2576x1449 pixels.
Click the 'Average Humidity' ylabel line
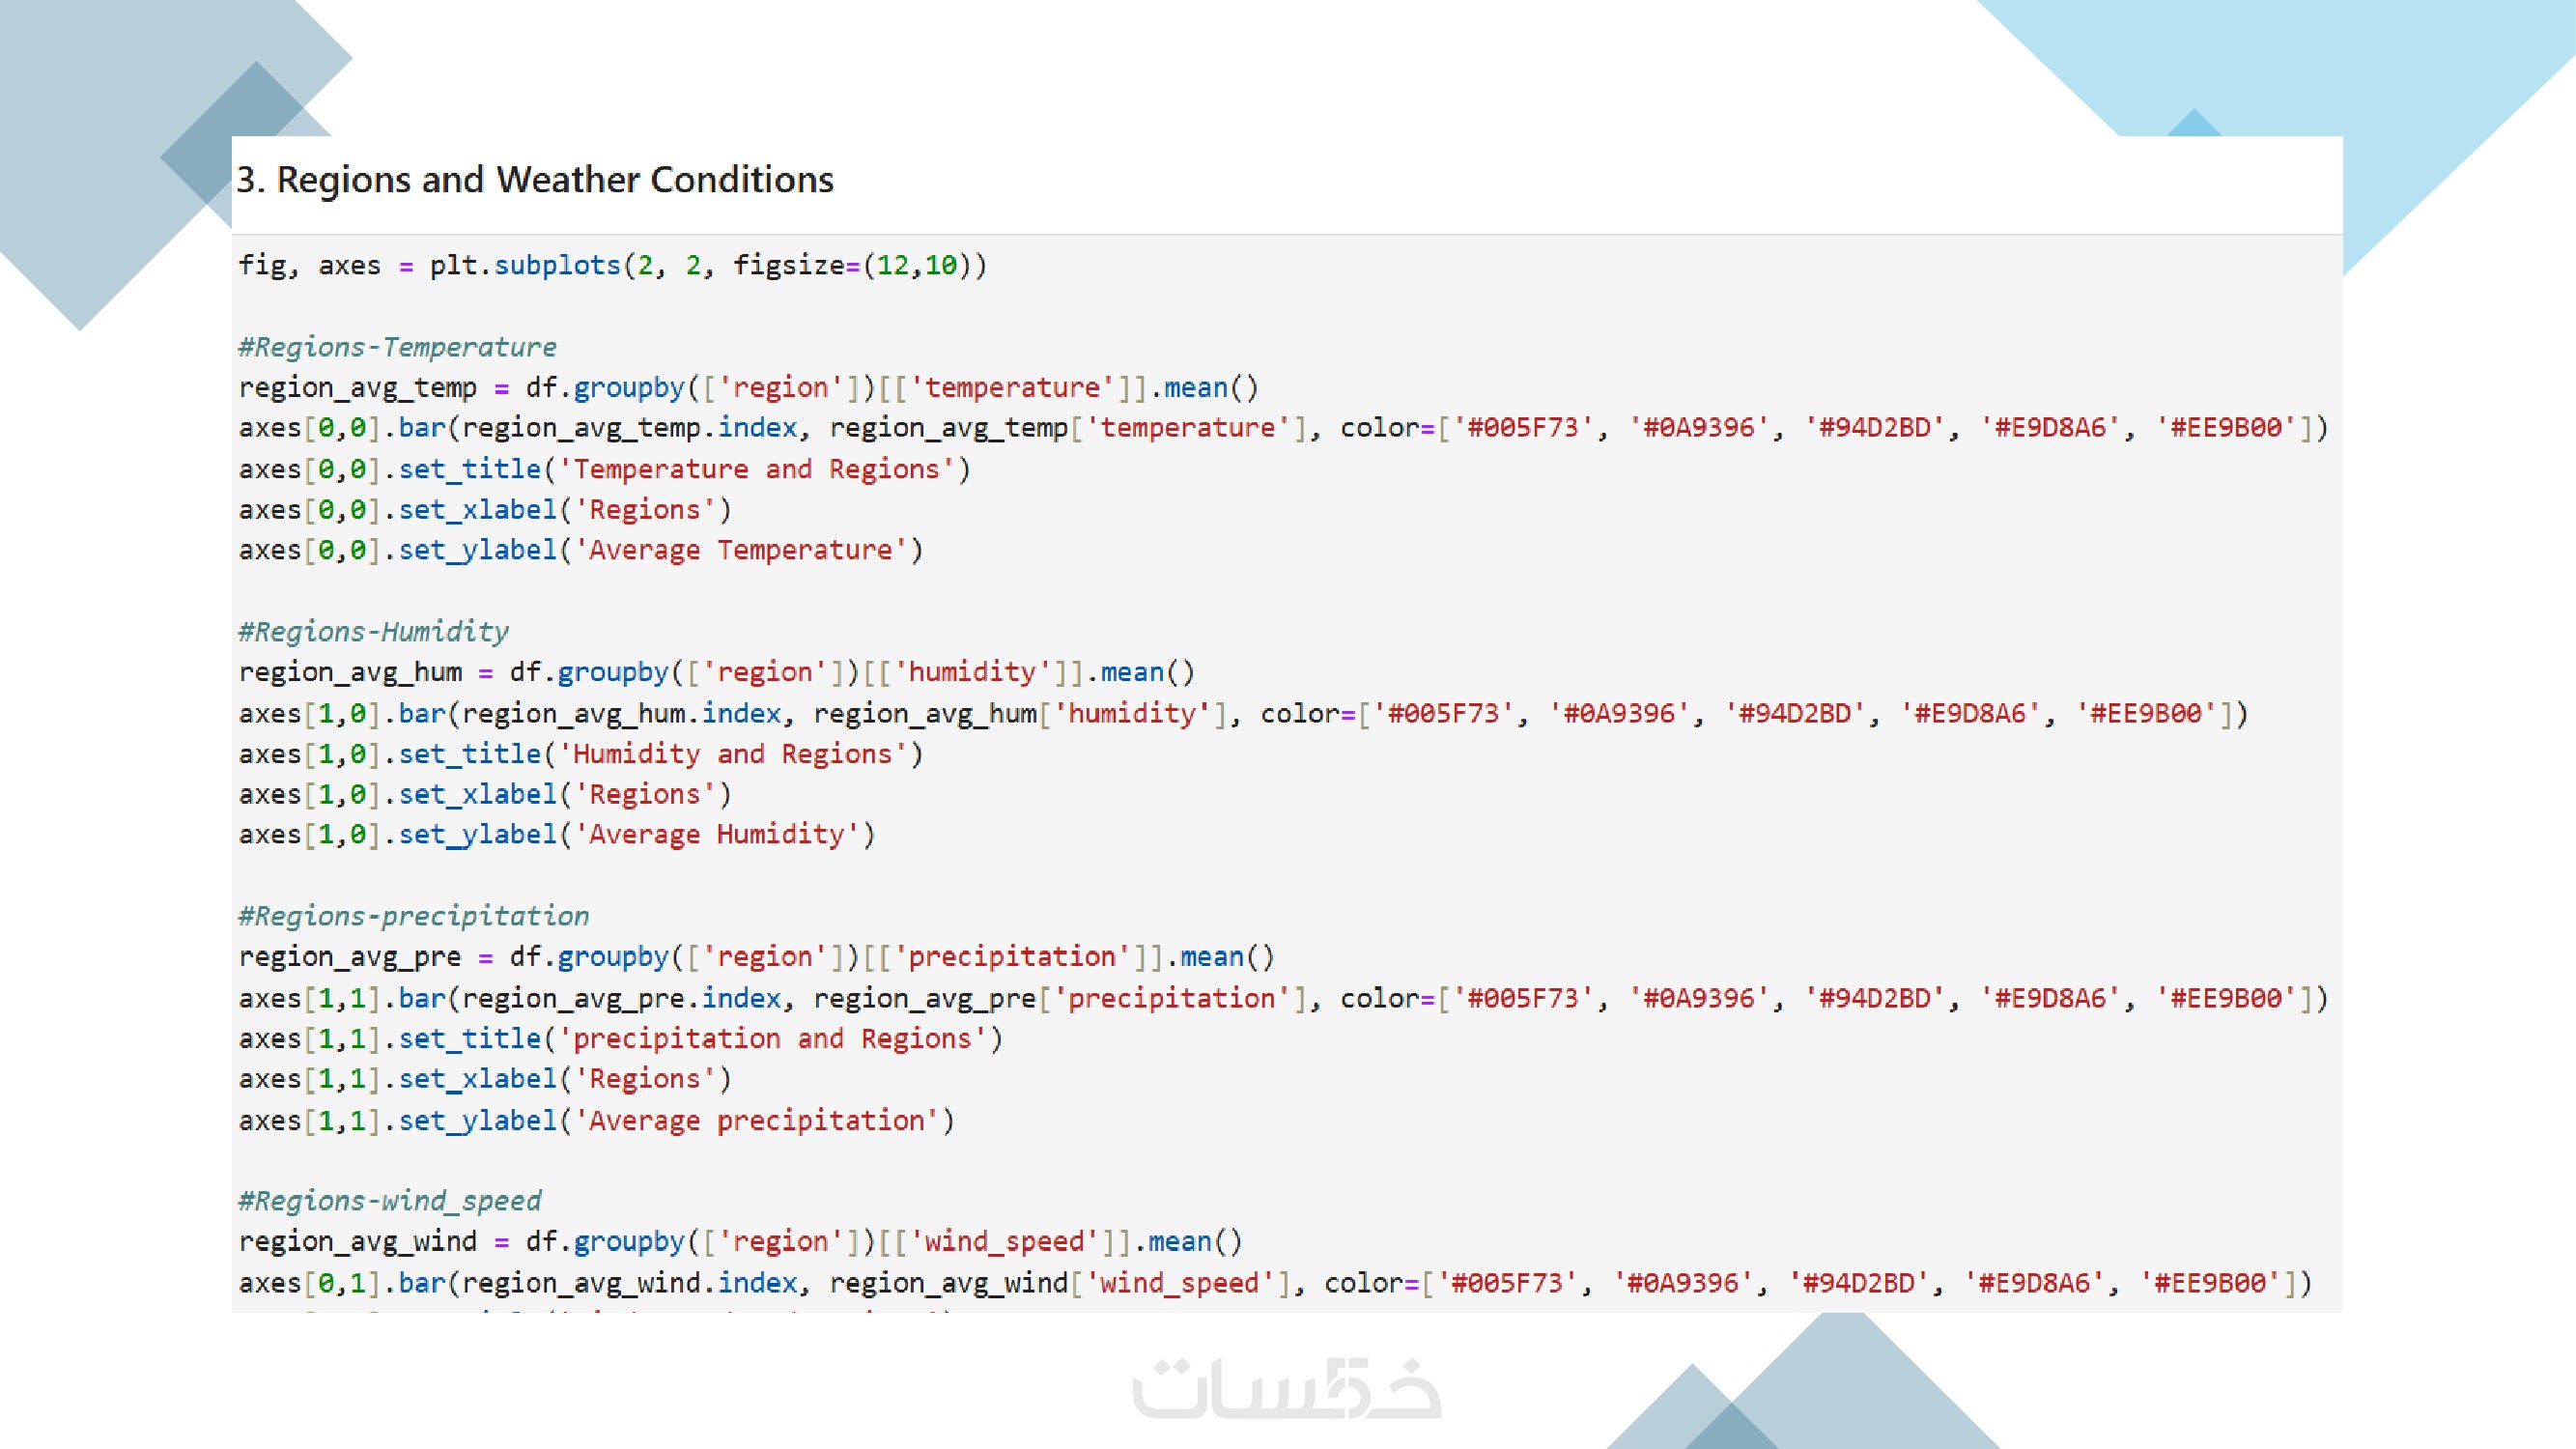point(556,835)
